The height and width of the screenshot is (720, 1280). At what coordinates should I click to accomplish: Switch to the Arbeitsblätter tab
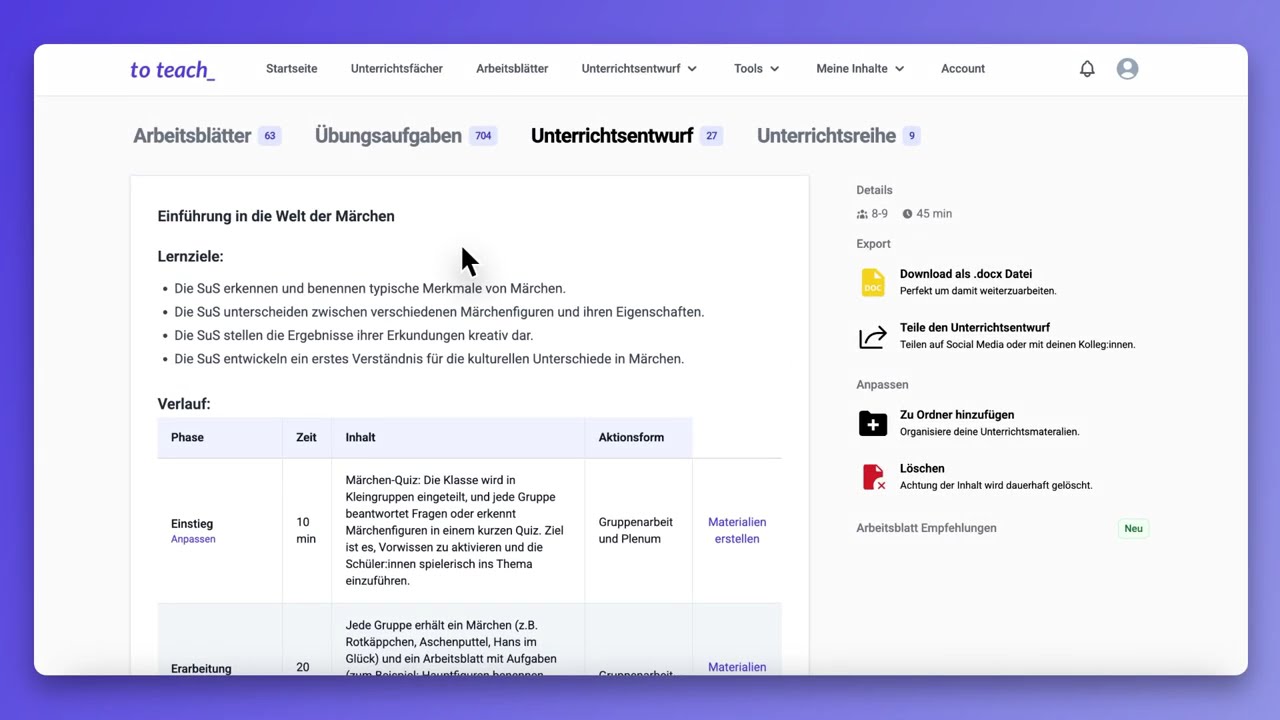pos(192,136)
